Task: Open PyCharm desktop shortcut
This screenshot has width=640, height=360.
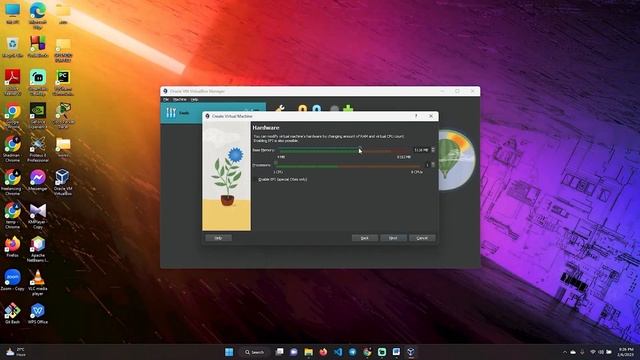Action: 62,82
